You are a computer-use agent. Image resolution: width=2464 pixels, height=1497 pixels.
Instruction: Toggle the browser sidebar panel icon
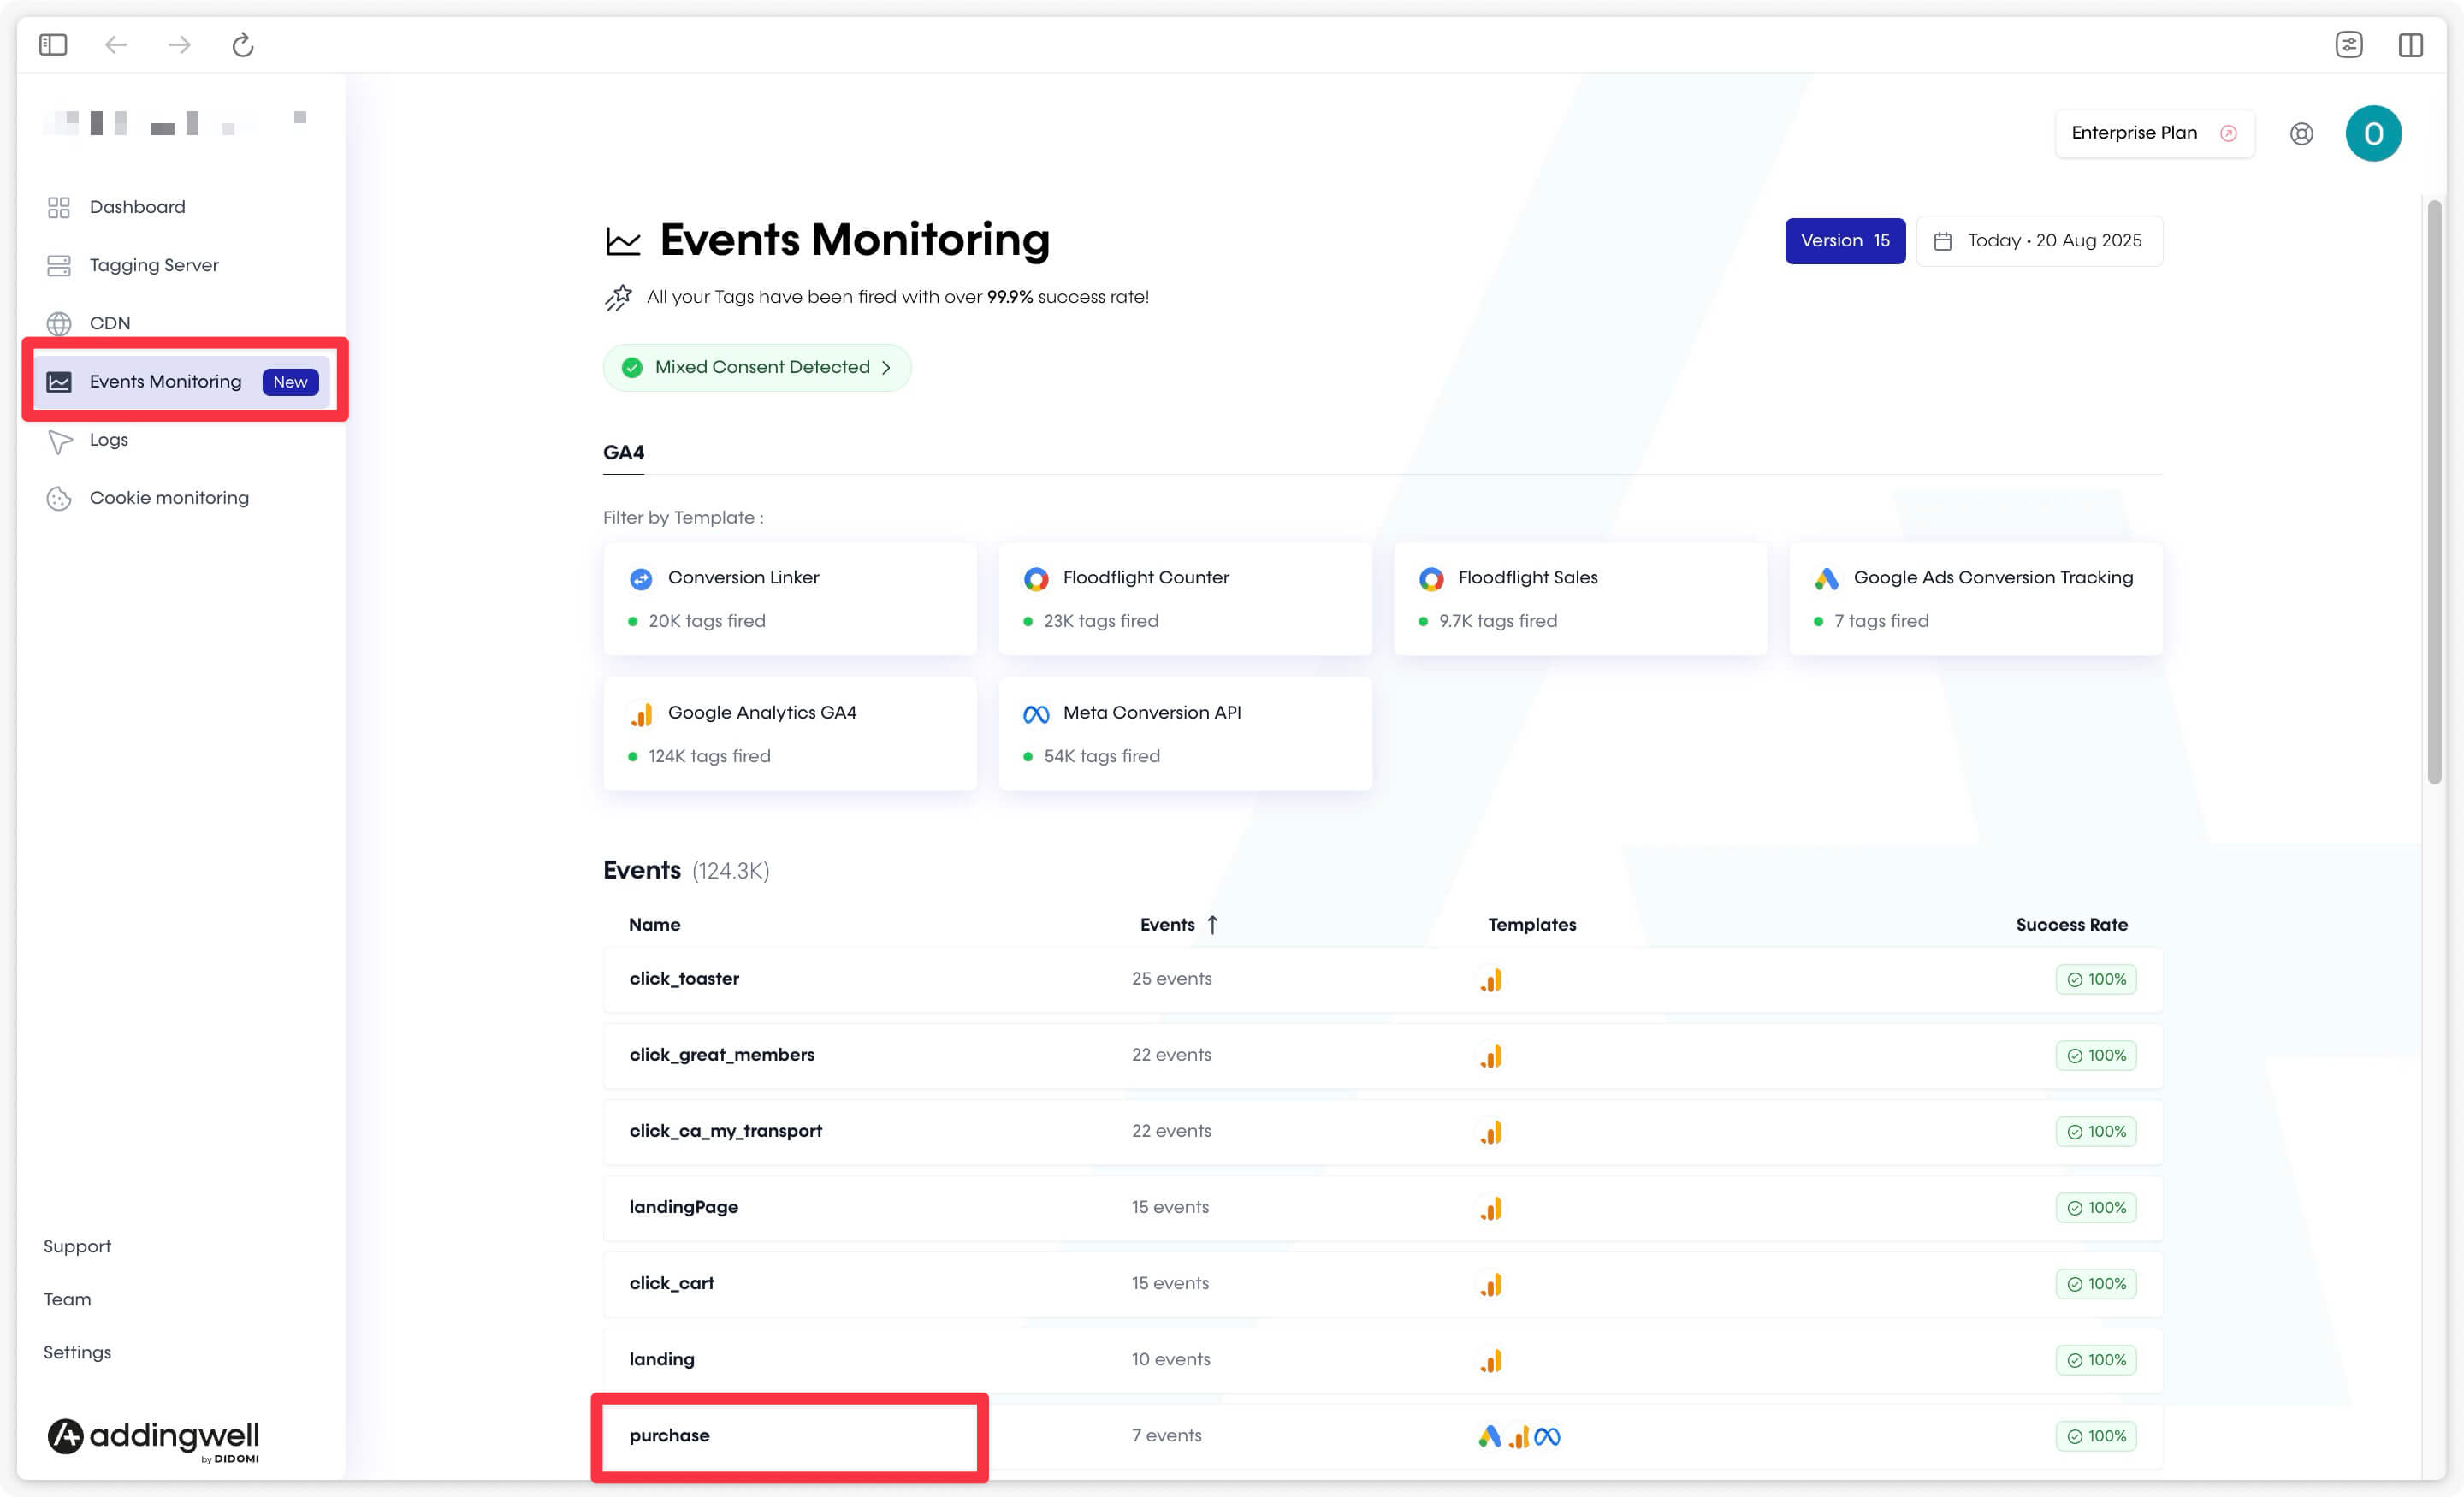click(x=53, y=45)
